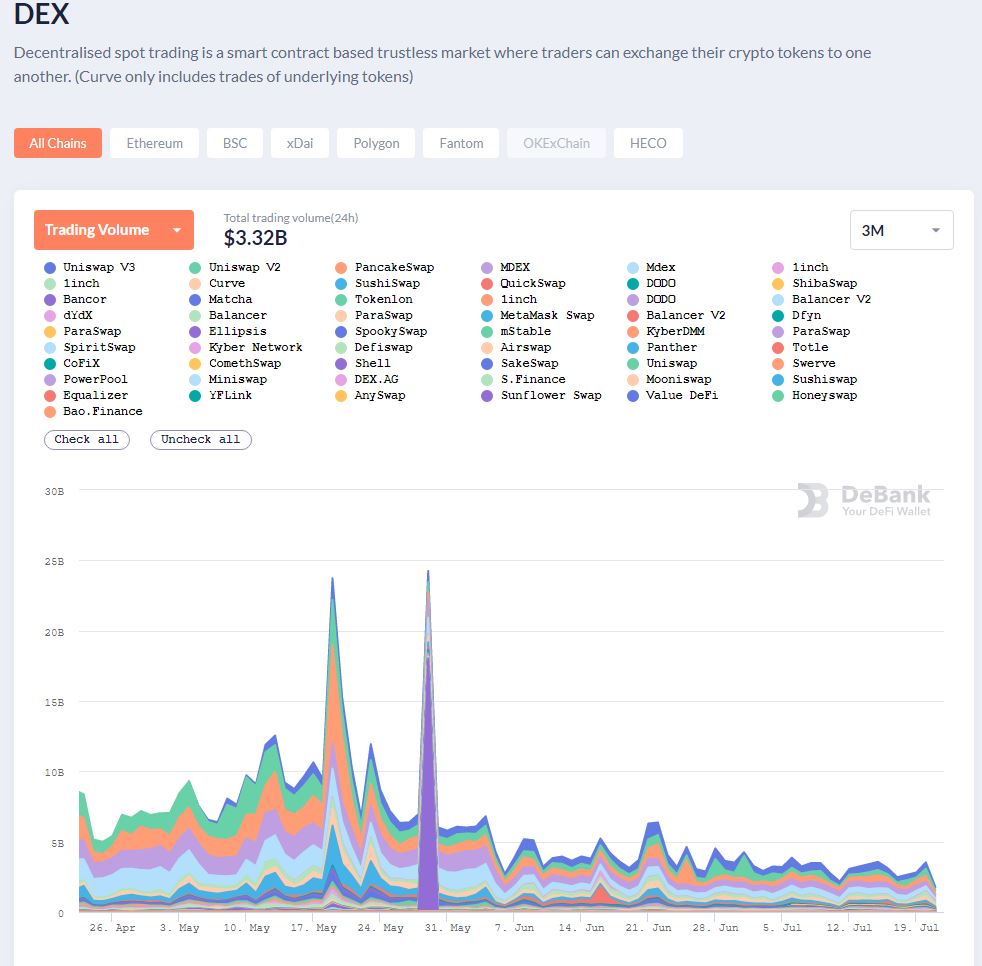Toggle the Honeyswap legend entry
Screen dimensions: 982x966
coord(815,396)
